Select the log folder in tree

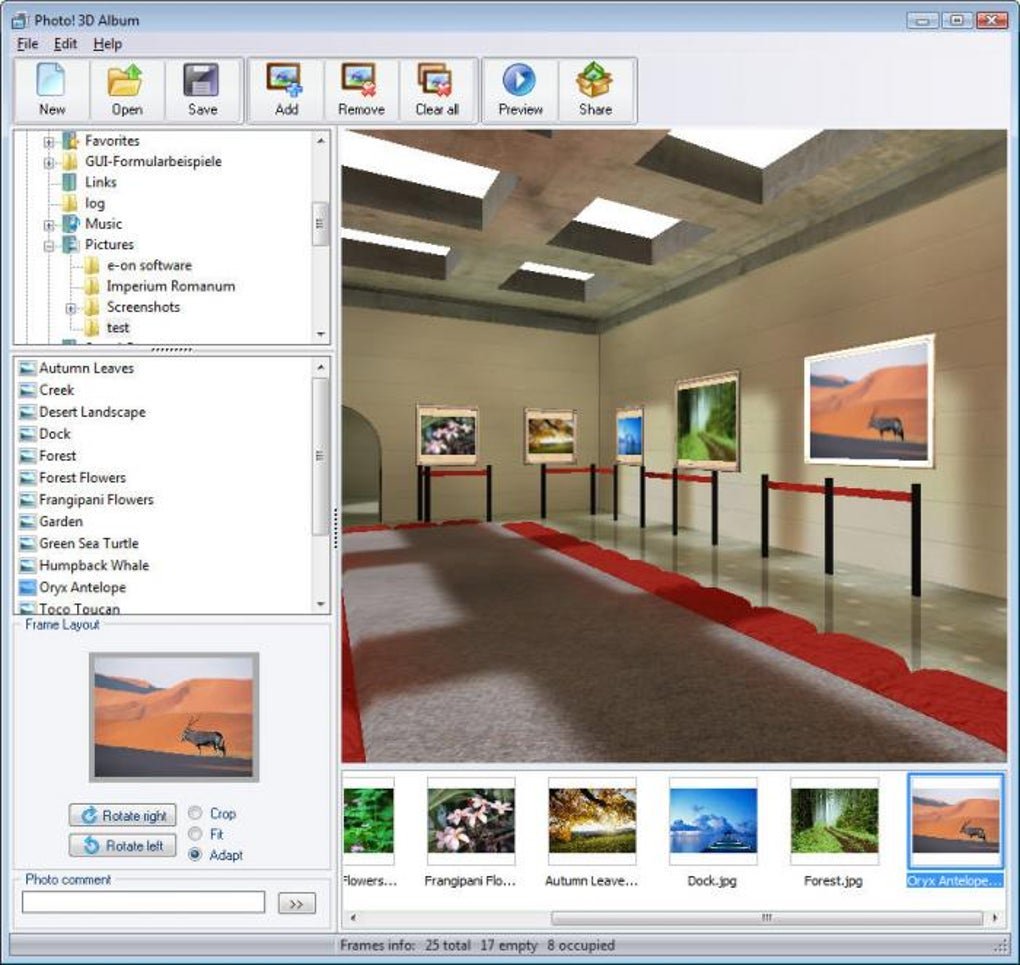[x=94, y=203]
